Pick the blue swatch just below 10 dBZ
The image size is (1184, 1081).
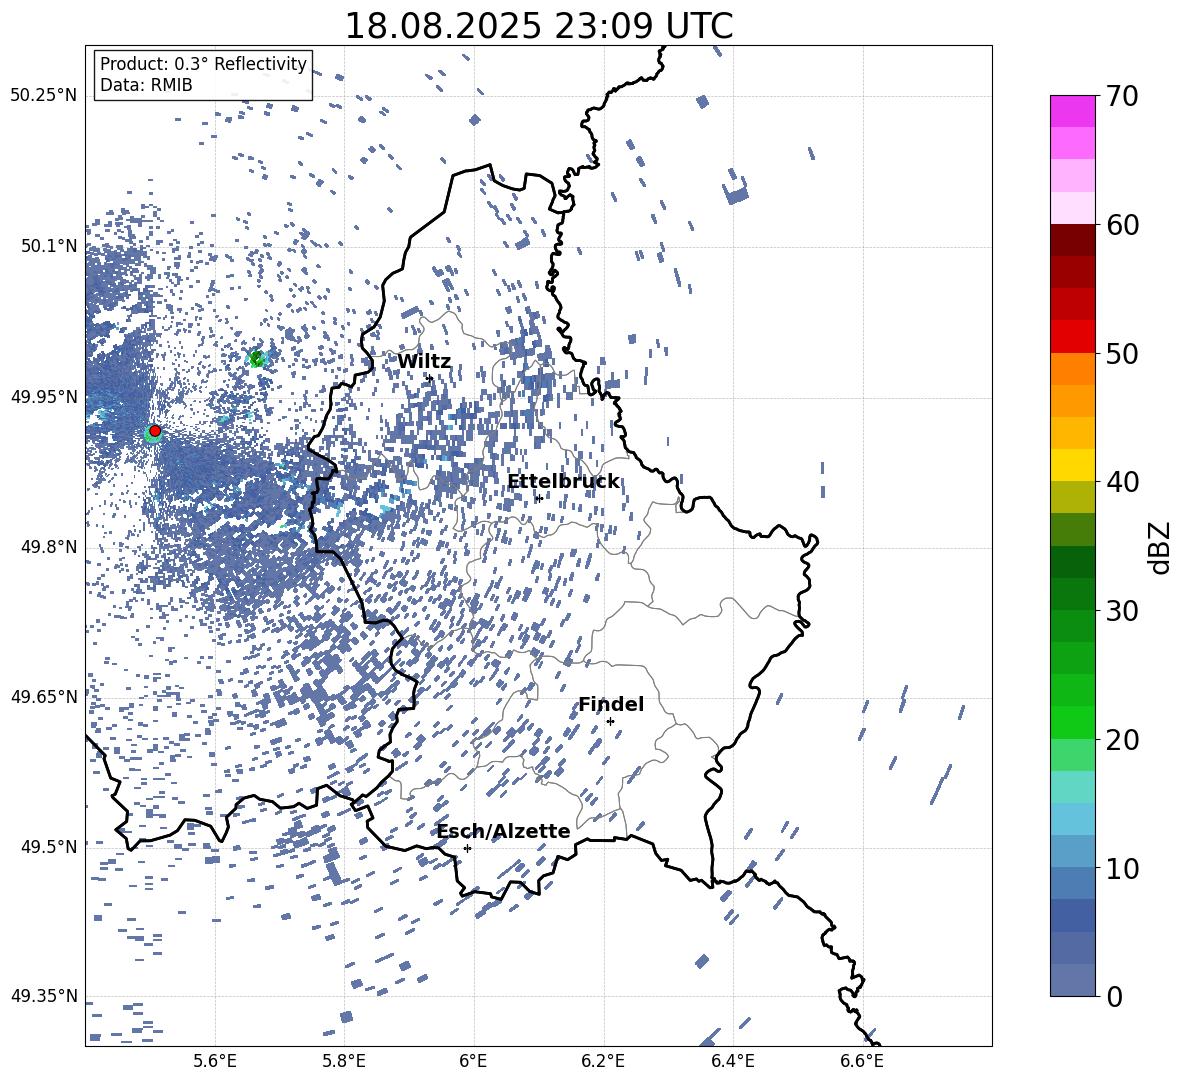(1073, 883)
